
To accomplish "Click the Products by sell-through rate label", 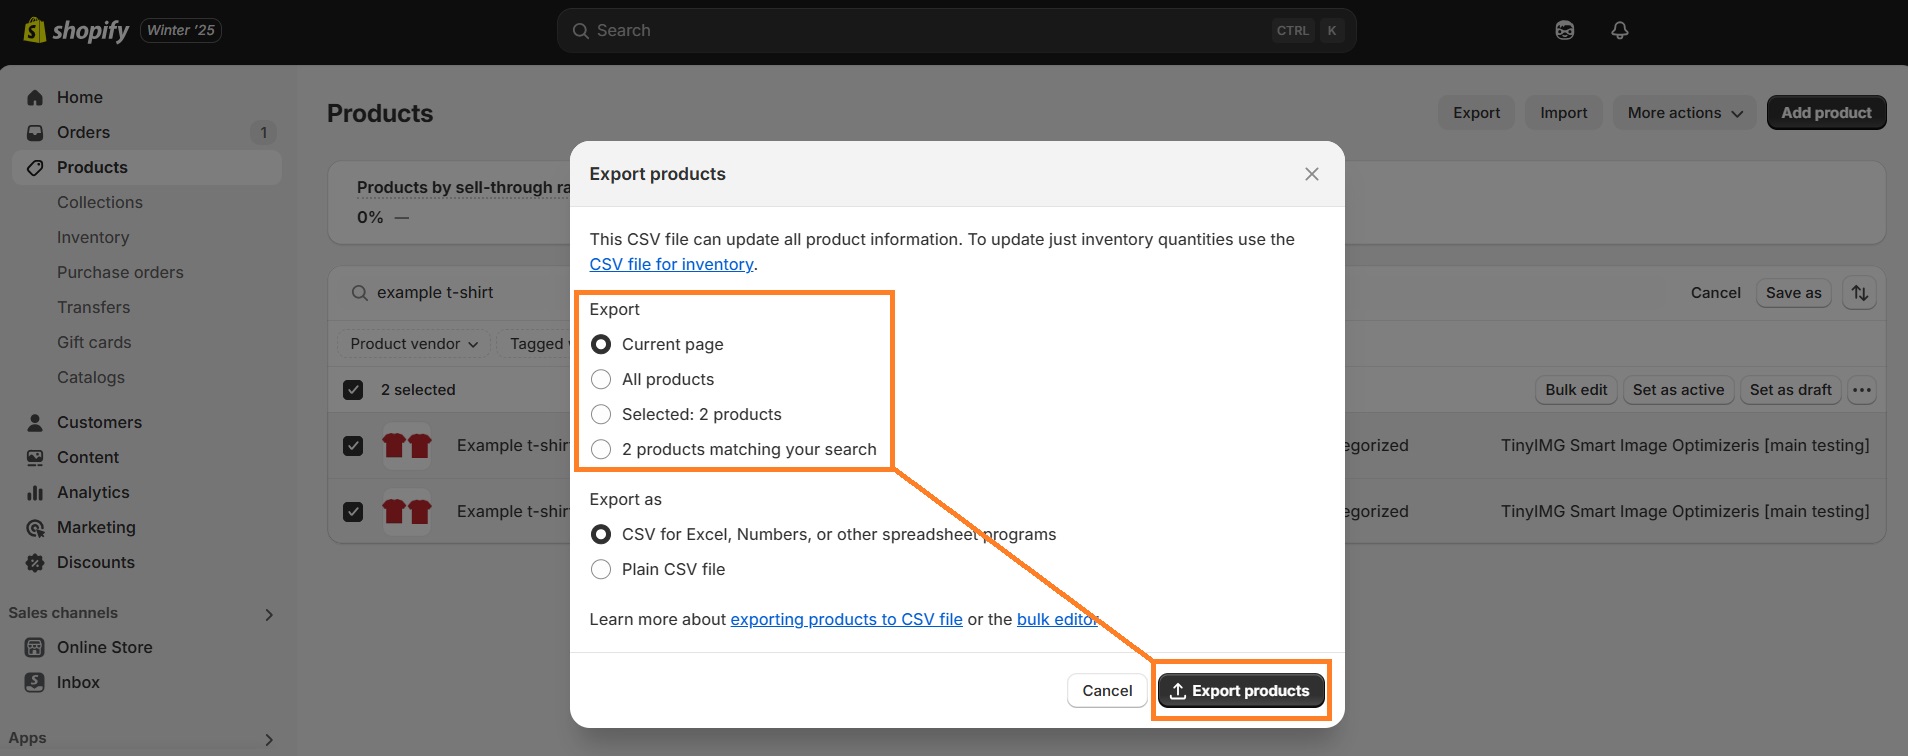I will click(x=464, y=187).
